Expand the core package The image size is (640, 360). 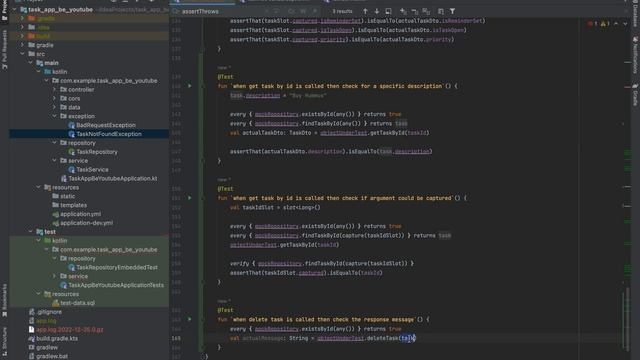coord(54,98)
